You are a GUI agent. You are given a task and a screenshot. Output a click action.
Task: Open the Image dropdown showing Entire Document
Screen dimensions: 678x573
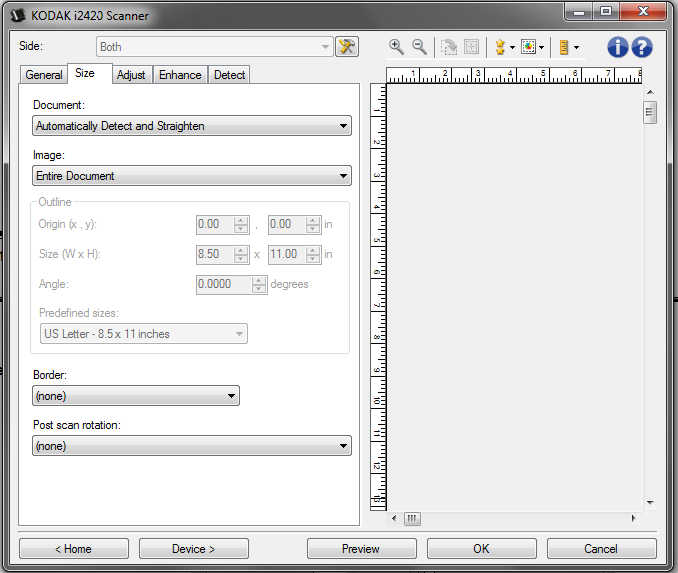pos(192,176)
